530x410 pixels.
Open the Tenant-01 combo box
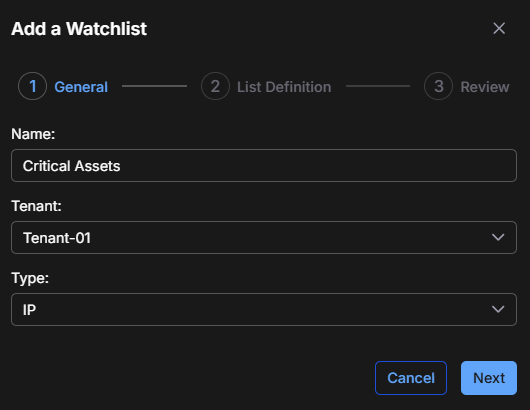pyautogui.click(x=264, y=238)
